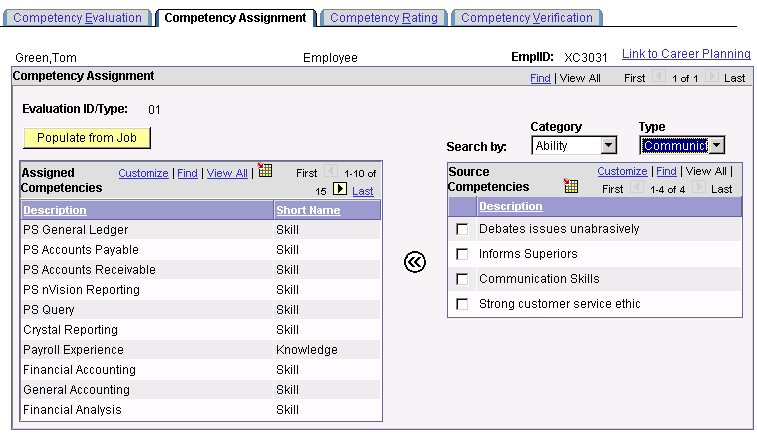Select the Communication Skills checkbox
The height and width of the screenshot is (436, 757).
point(462,279)
